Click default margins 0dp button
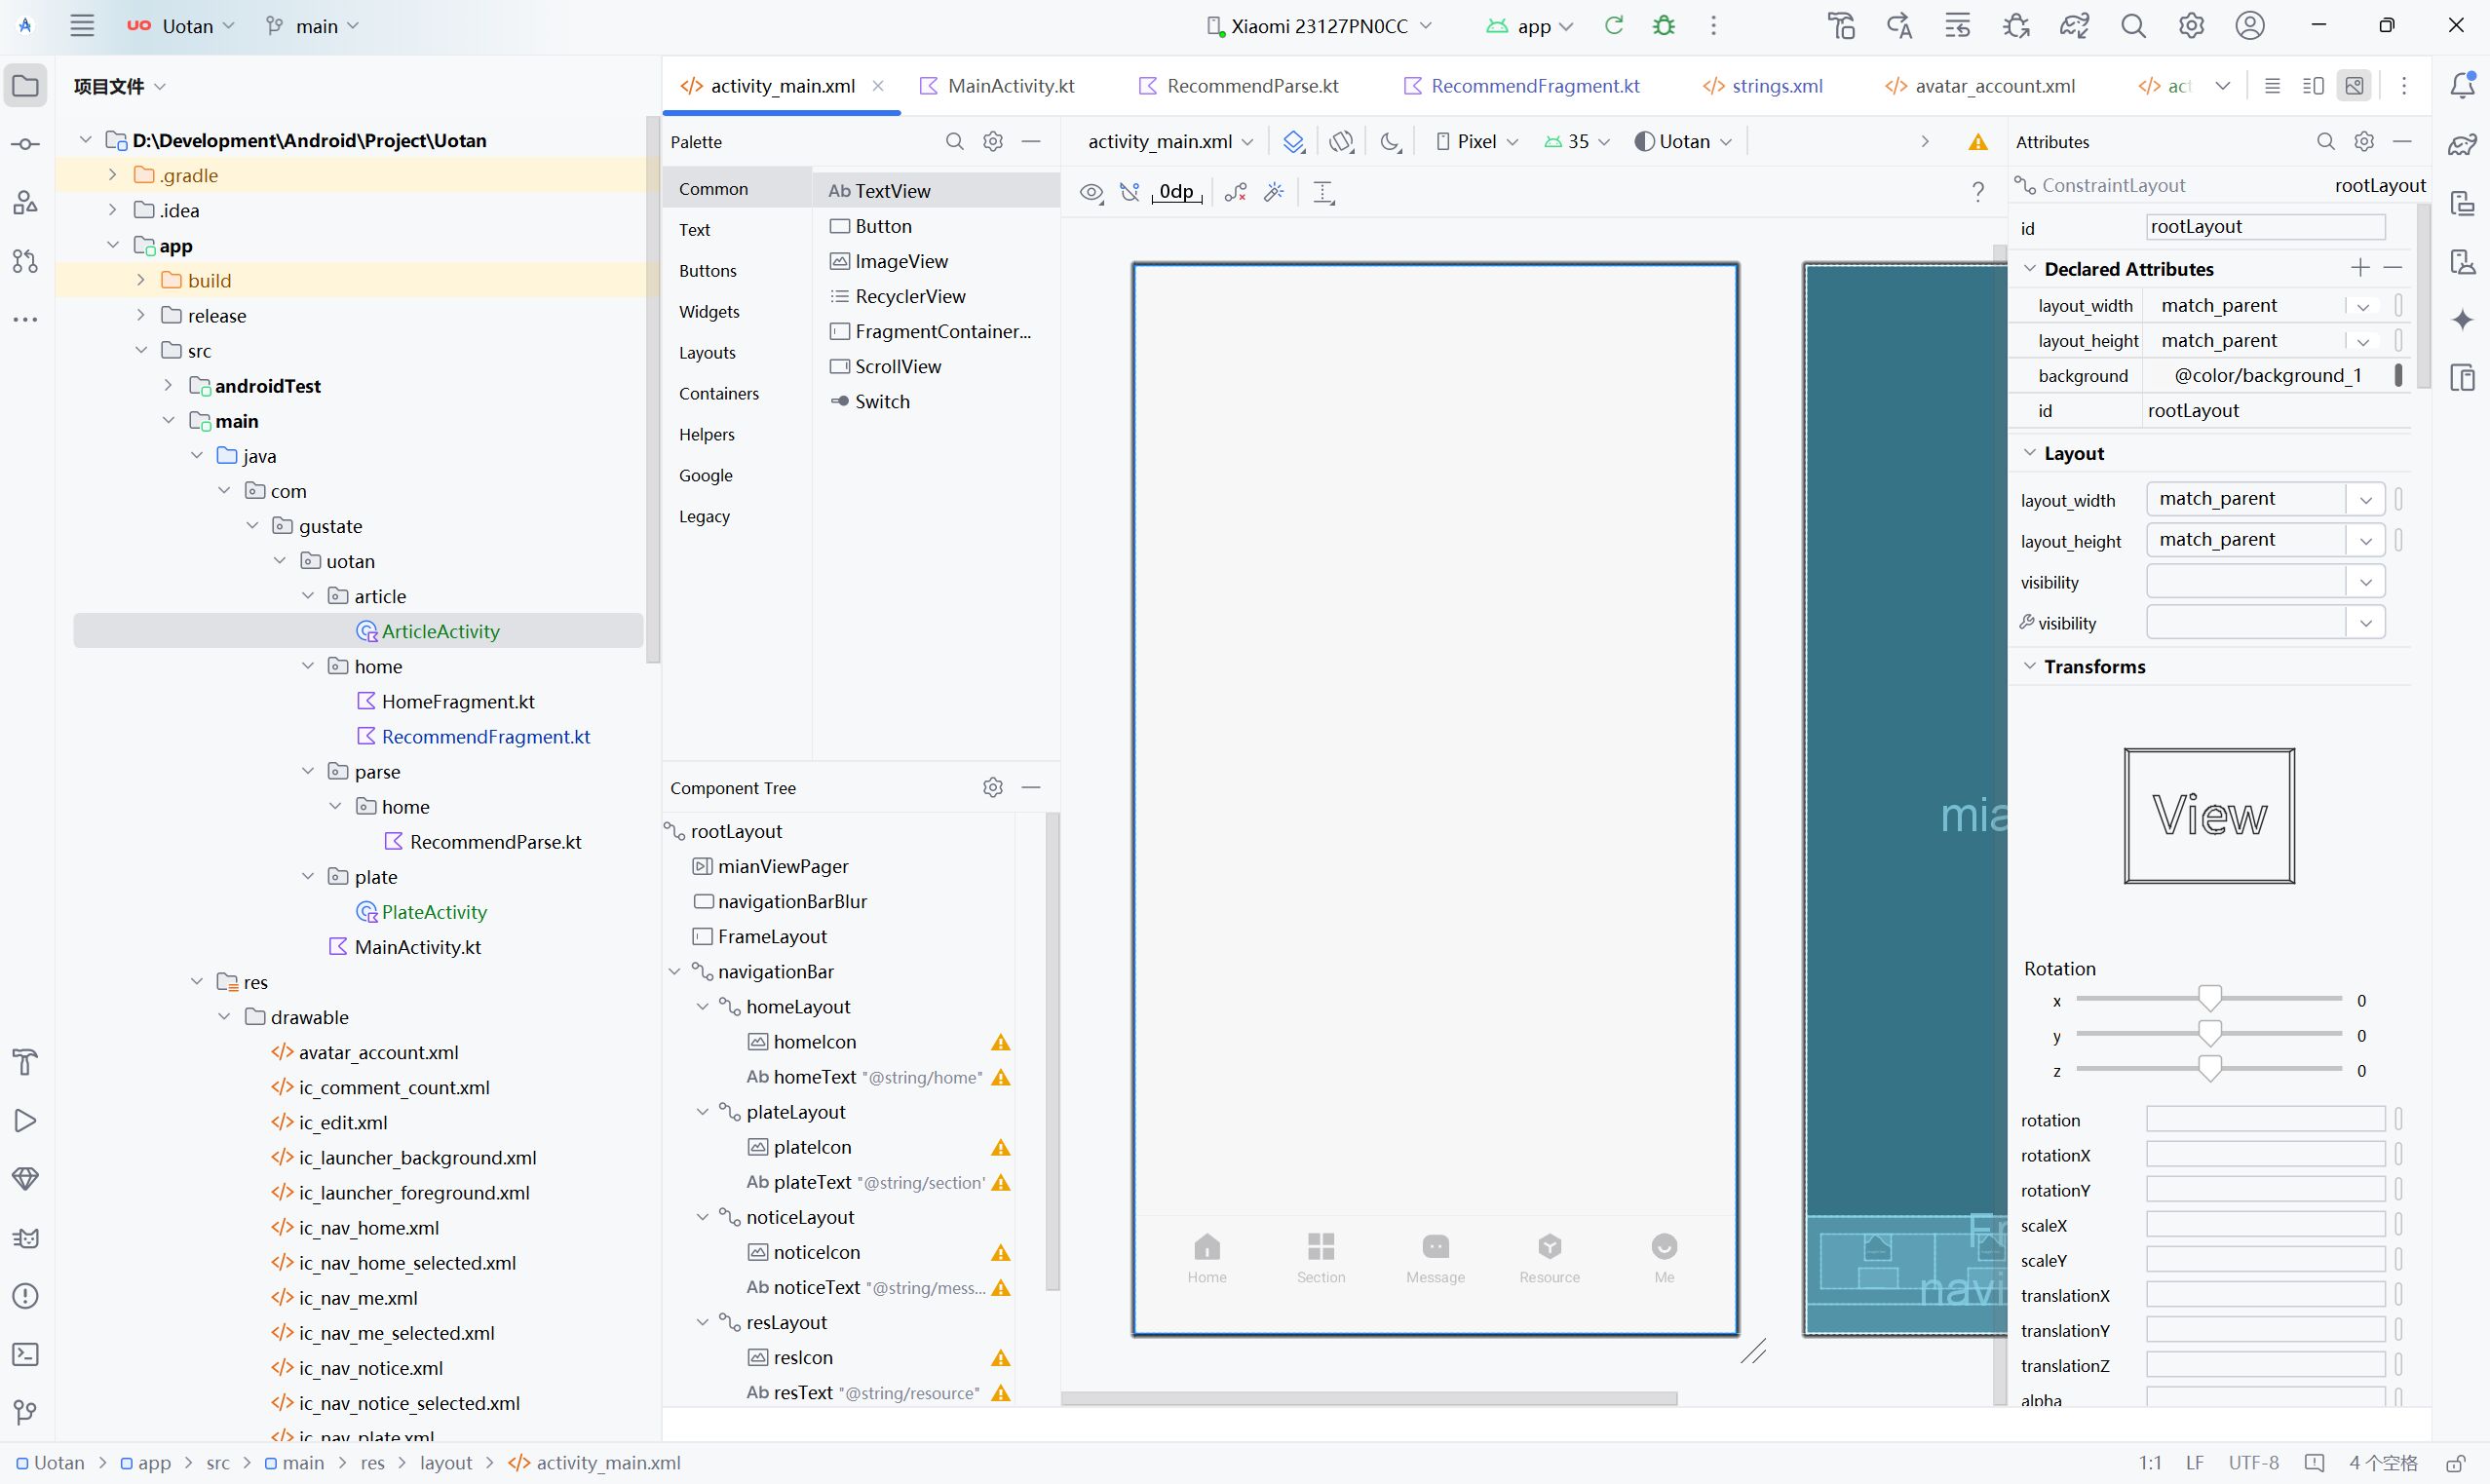Image resolution: width=2490 pixels, height=1484 pixels. 1177,192
